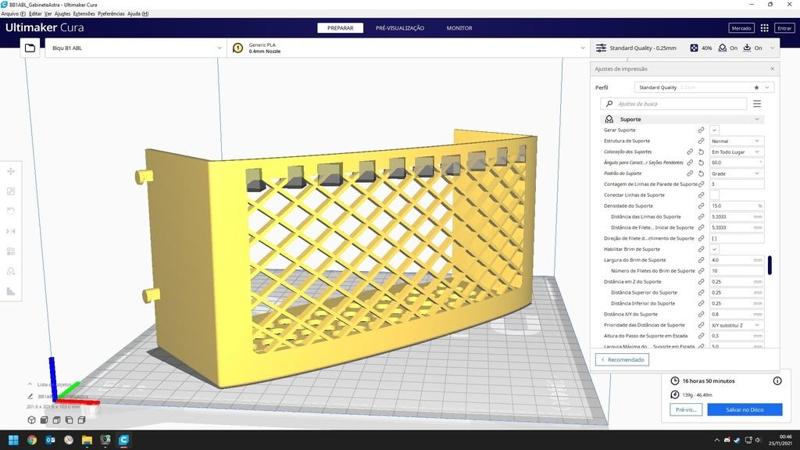Screen dimensions: 800x450
Task: Open File Explorer from the taskbar
Action: pos(87,440)
